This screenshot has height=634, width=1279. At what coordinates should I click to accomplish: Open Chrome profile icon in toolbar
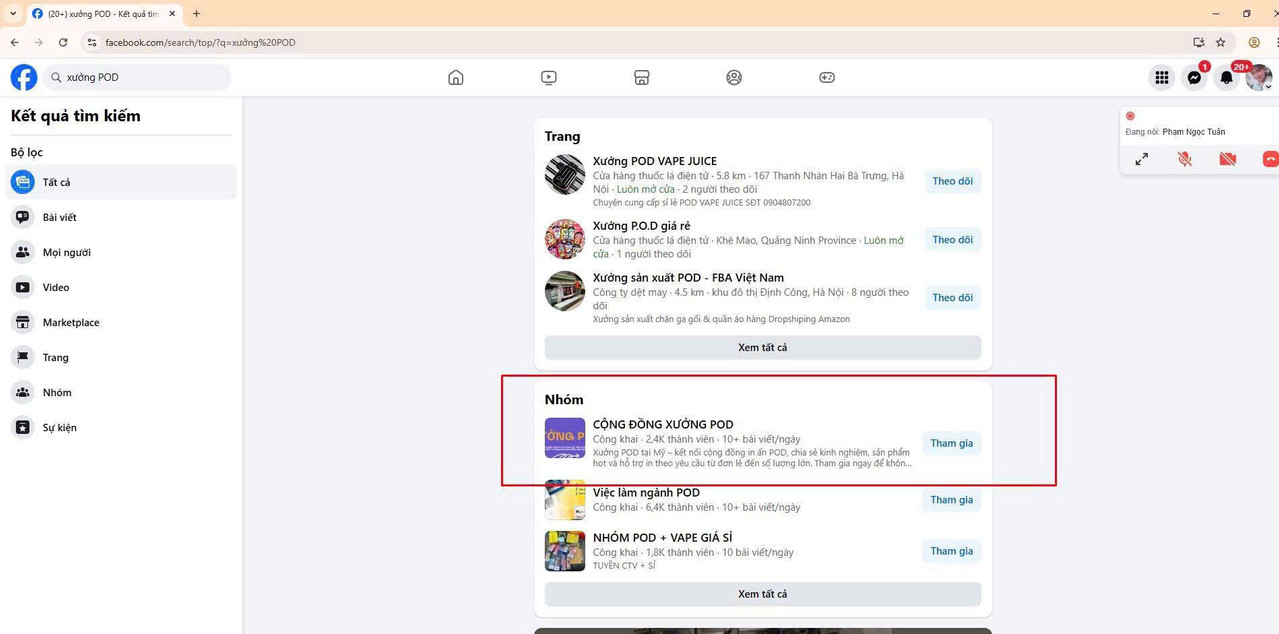(x=1254, y=42)
